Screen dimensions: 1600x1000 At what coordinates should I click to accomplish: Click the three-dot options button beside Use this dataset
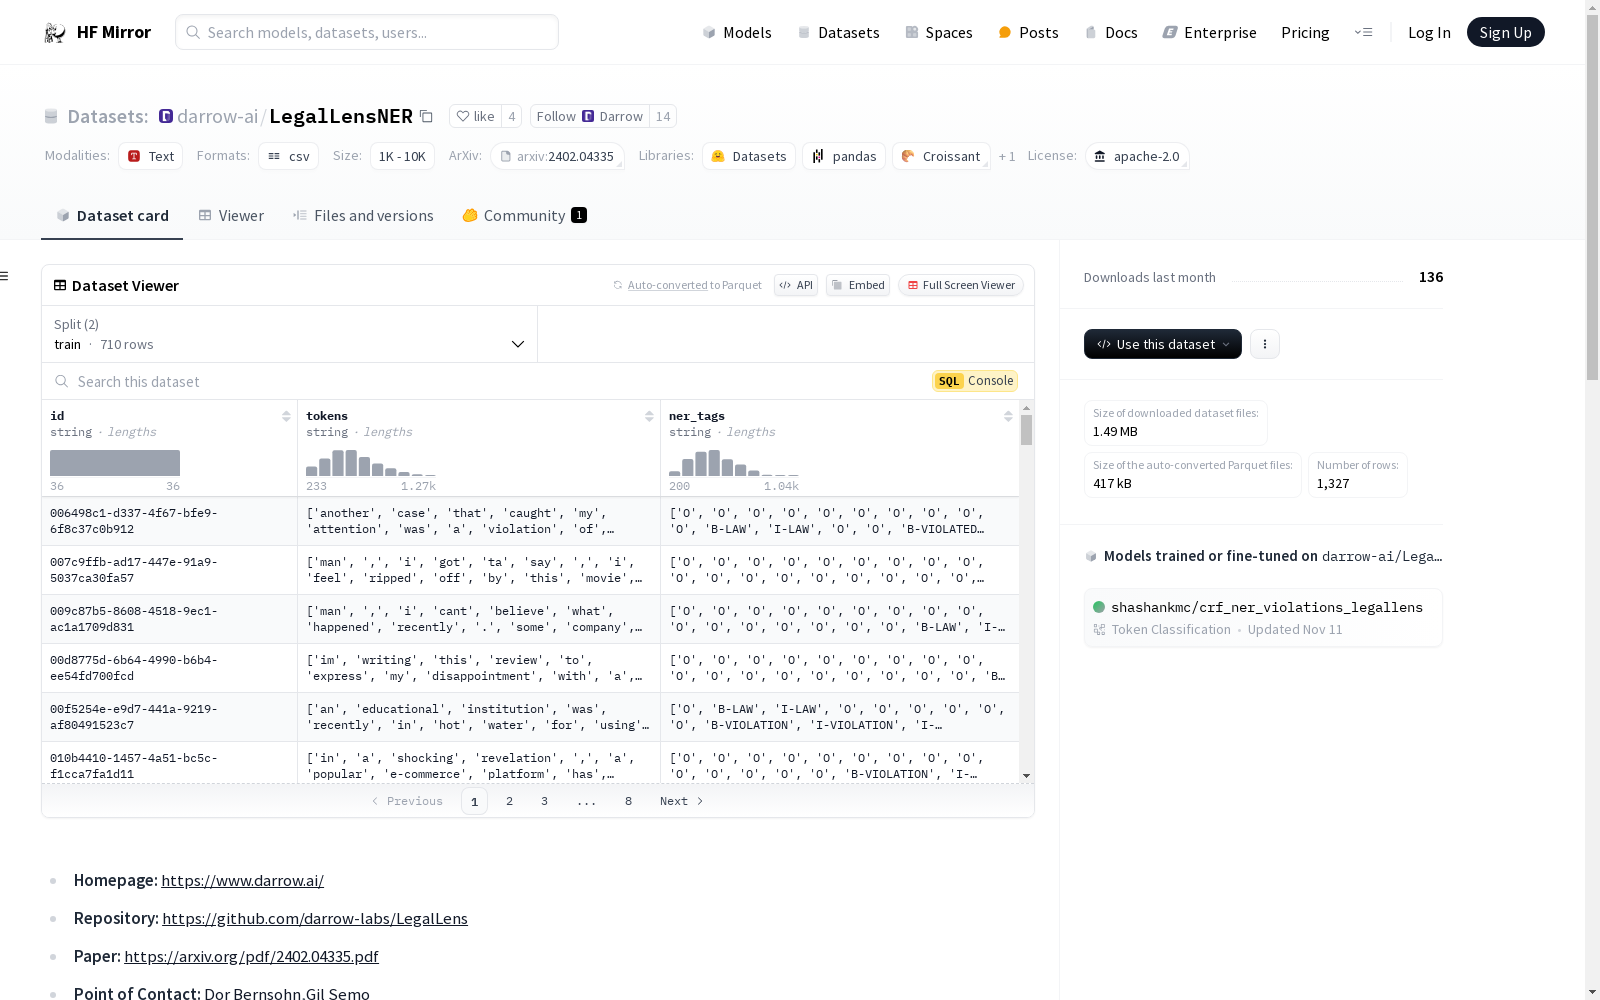1265,344
